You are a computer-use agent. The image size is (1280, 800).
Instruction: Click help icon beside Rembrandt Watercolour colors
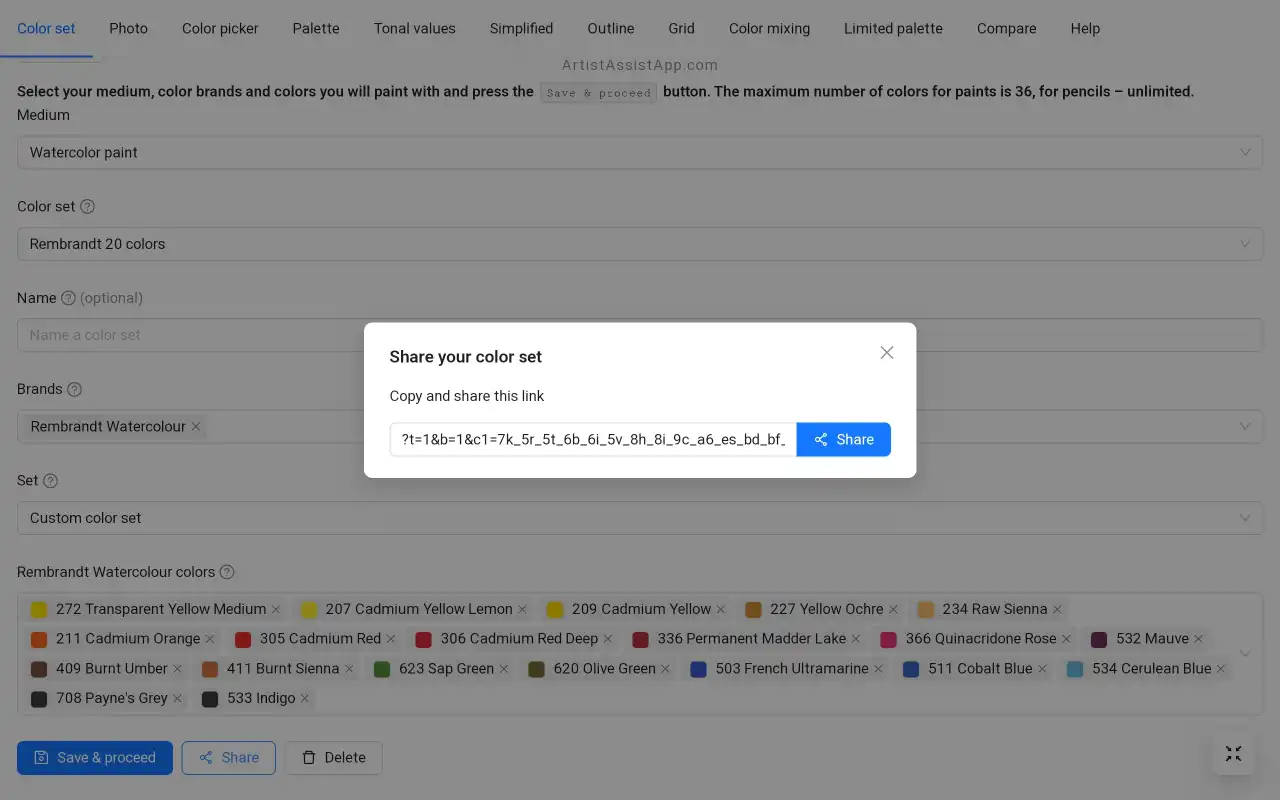coord(227,572)
